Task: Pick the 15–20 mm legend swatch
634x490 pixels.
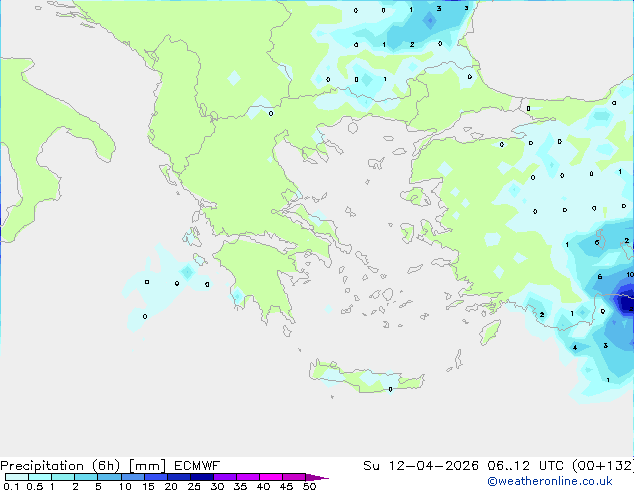Action: [155, 477]
